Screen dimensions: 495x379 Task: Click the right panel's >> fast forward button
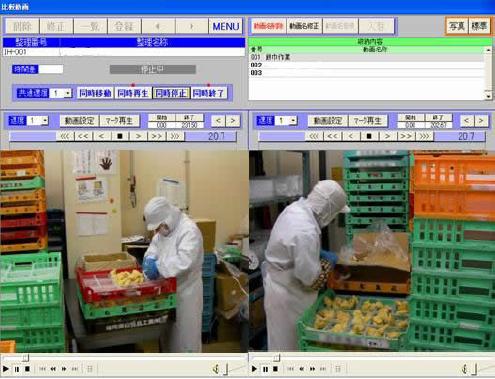tap(406, 136)
